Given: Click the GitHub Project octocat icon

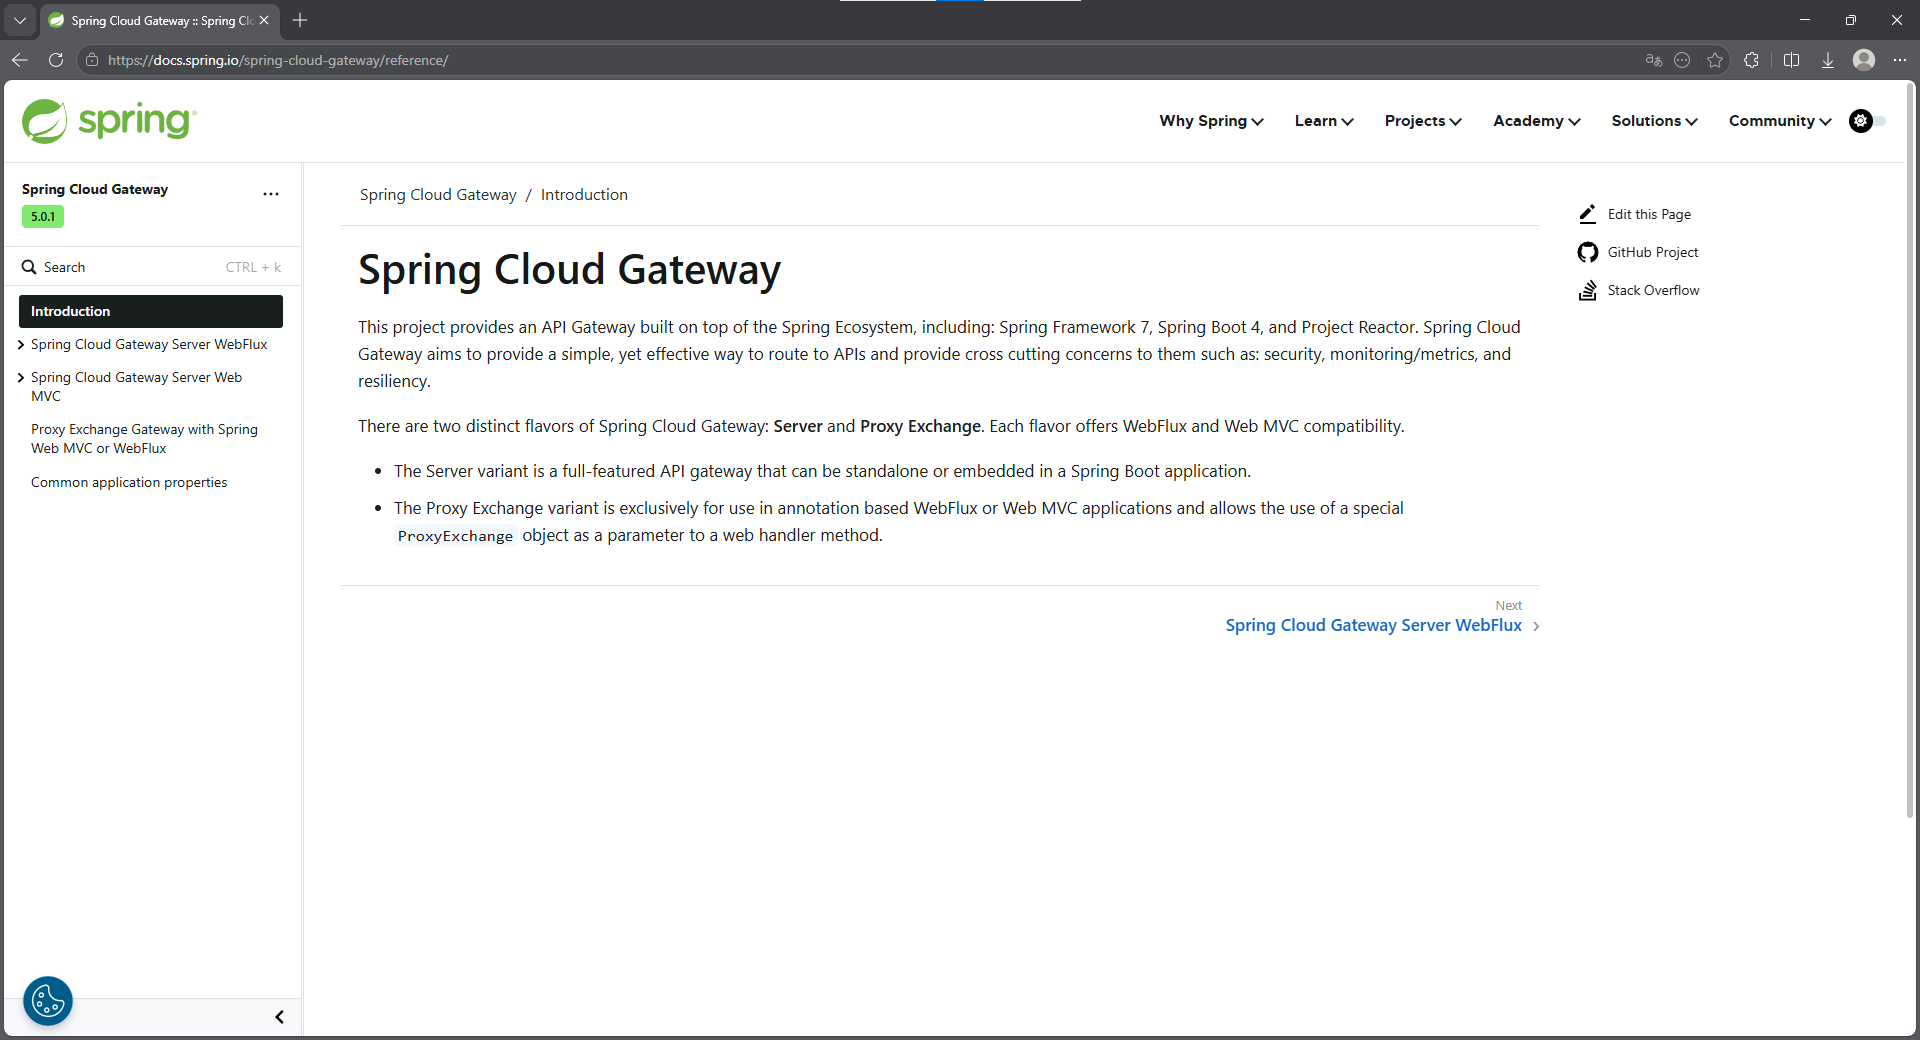Looking at the screenshot, I should coord(1587,252).
